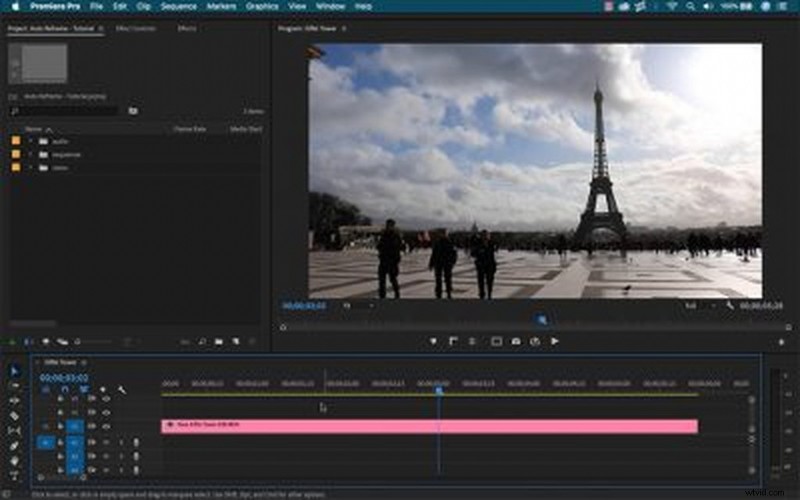Sort by the Name column header
800x500 pixels.
(x=34, y=129)
